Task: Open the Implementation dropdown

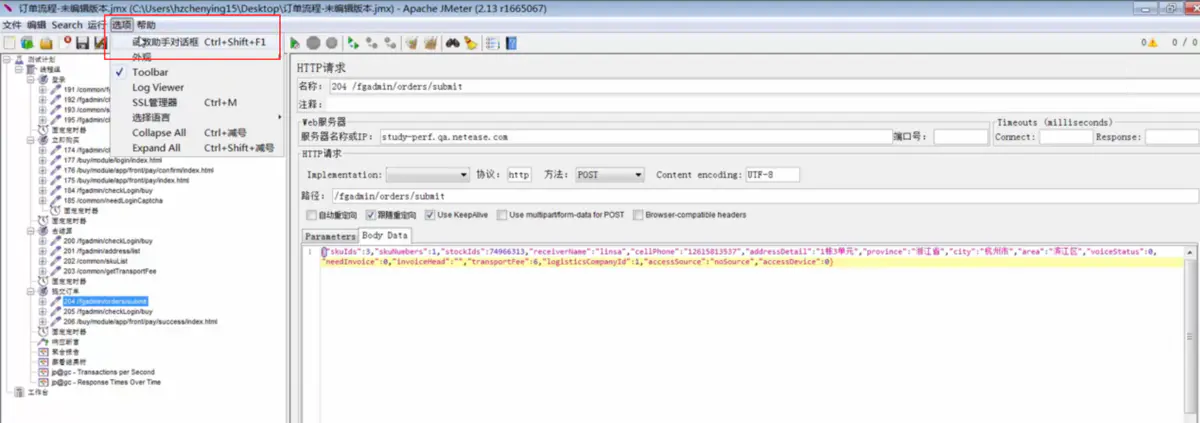Action: point(427,174)
